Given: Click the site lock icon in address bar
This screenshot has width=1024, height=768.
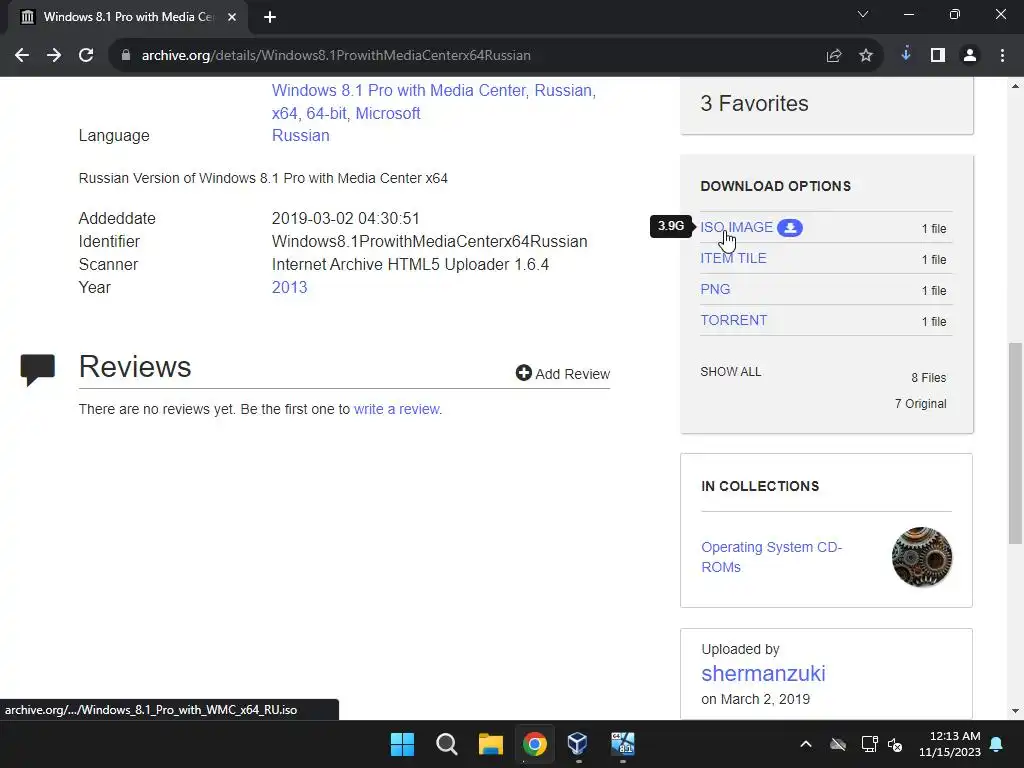Looking at the screenshot, I should tap(125, 56).
